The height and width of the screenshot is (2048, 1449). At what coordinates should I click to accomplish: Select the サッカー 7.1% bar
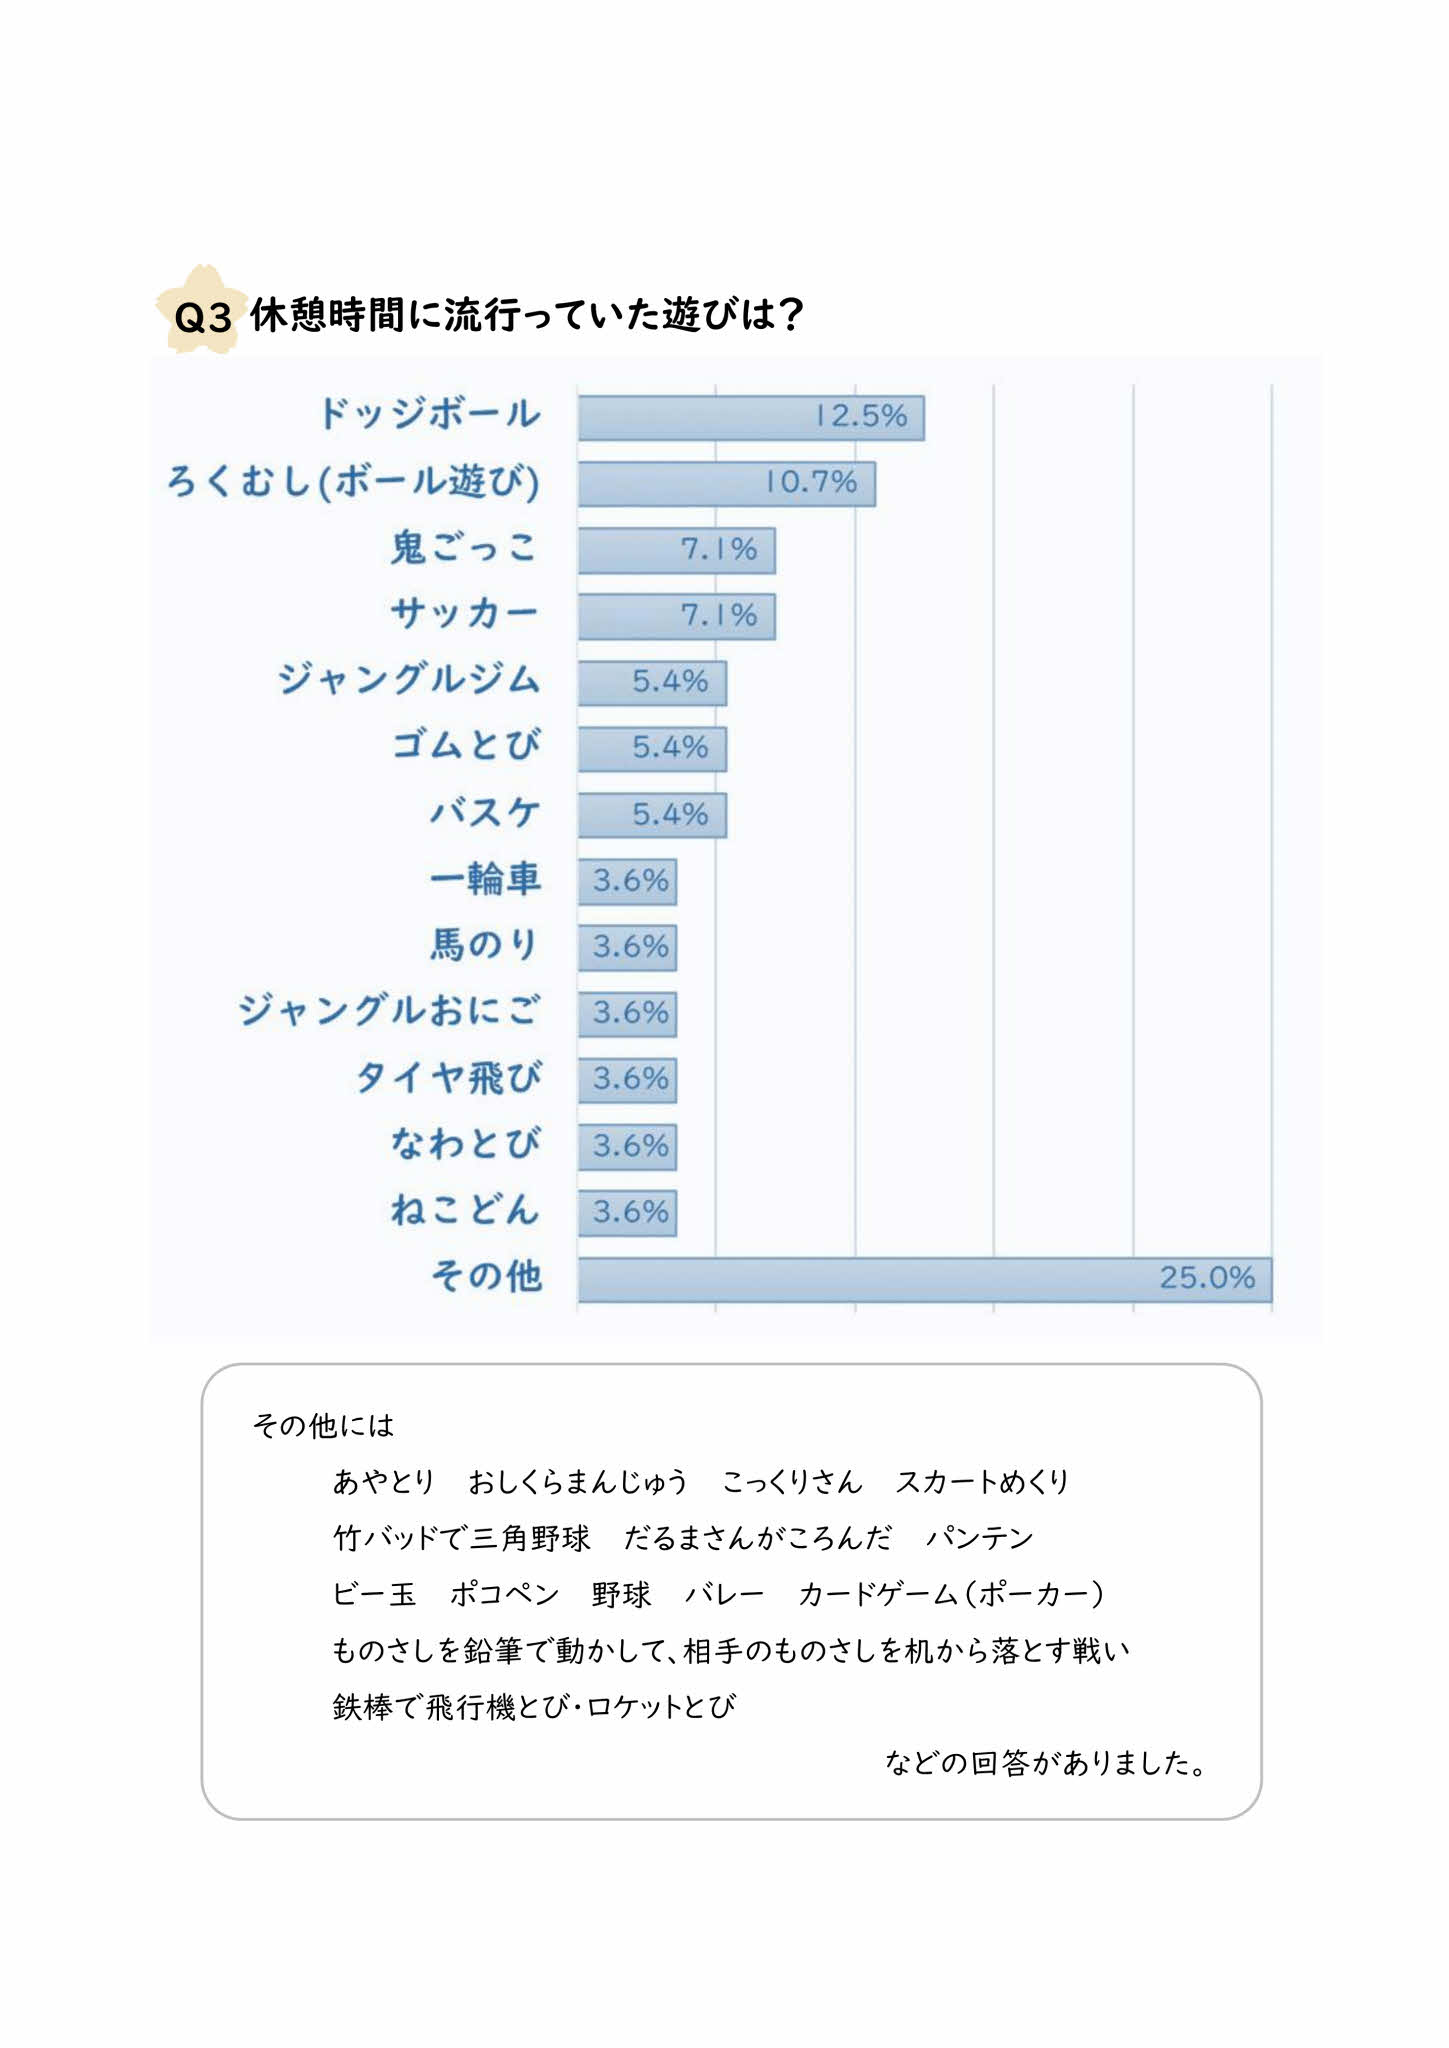677,616
